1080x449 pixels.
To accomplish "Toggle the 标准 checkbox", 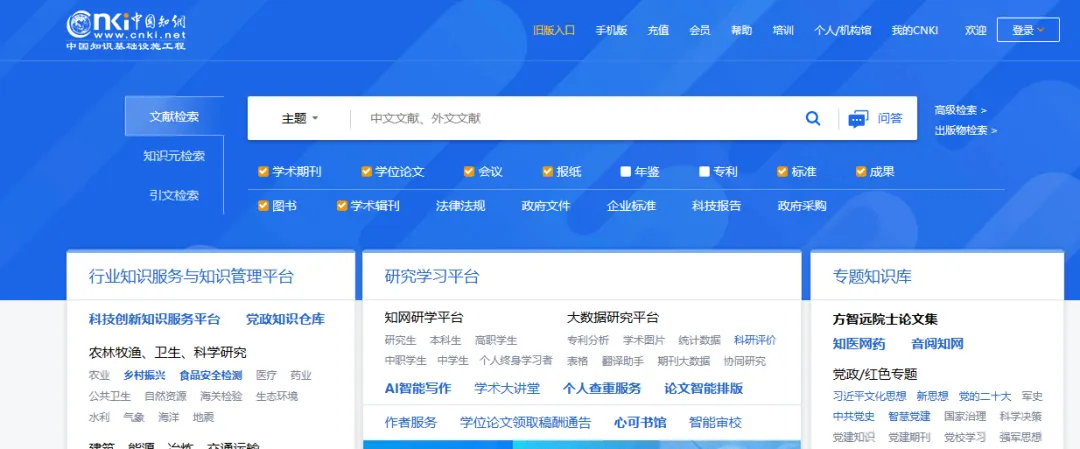I will click(x=782, y=171).
